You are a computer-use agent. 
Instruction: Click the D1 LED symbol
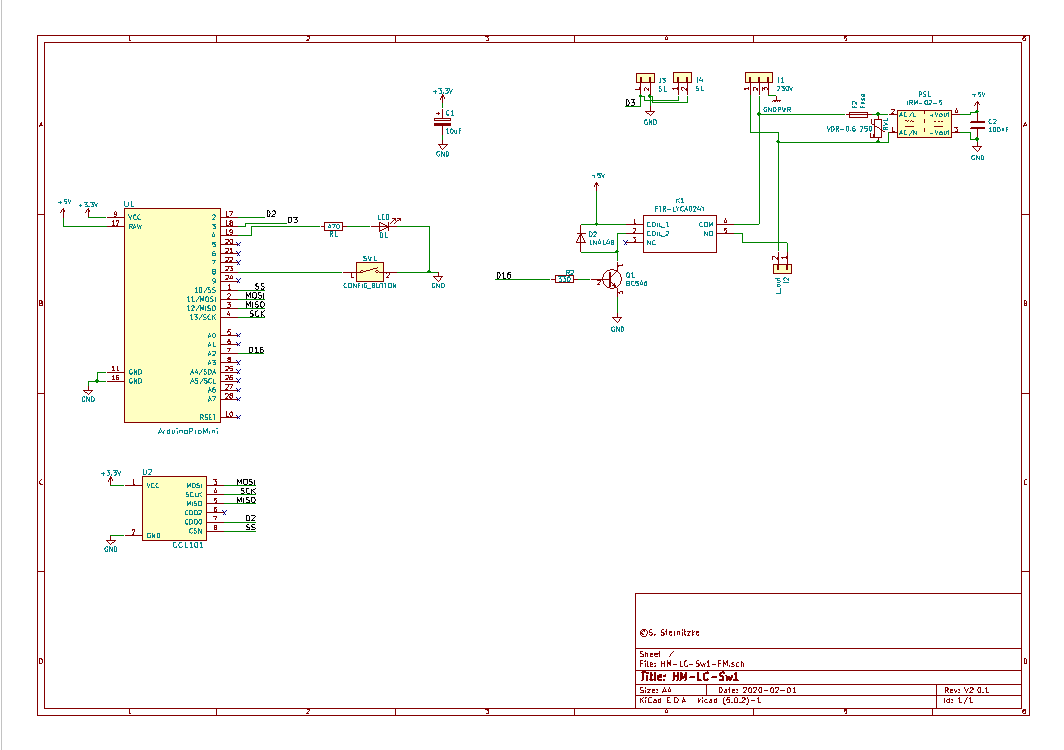click(x=384, y=227)
